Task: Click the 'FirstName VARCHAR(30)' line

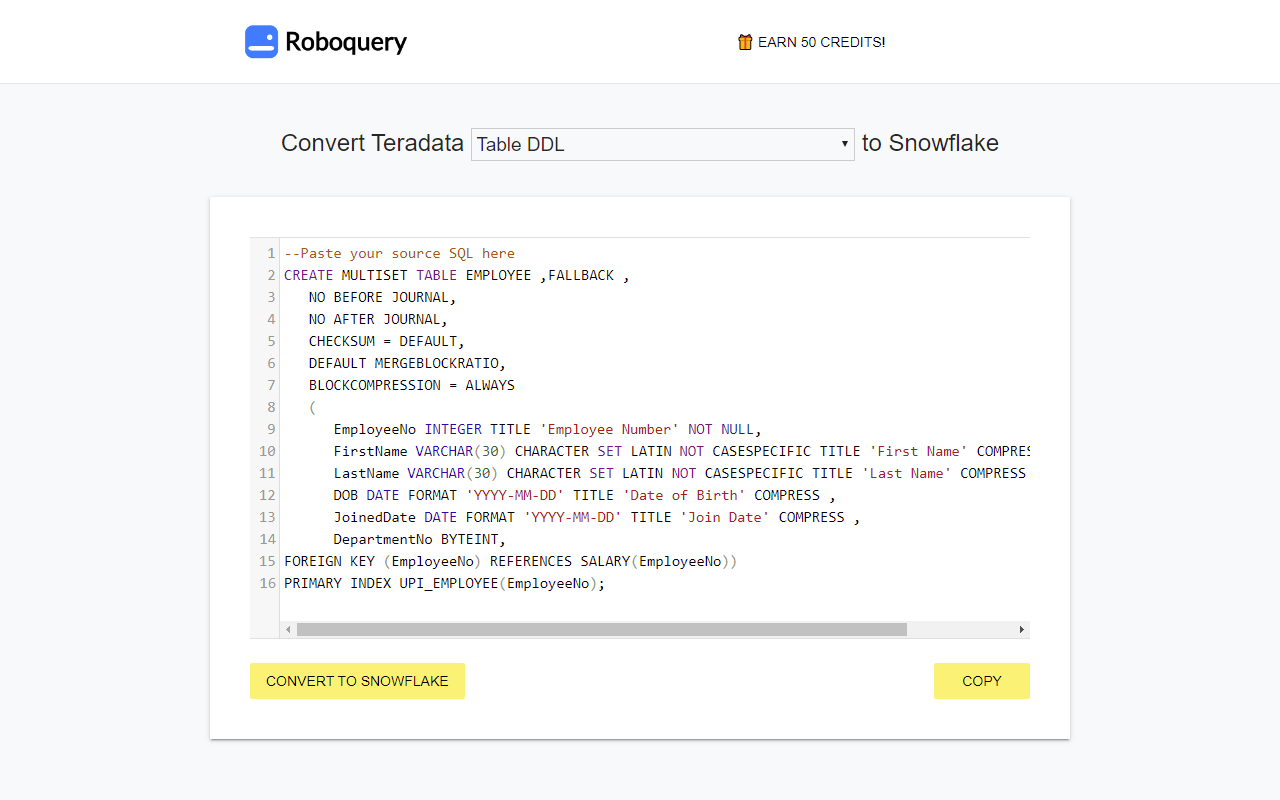Action: click(x=682, y=451)
